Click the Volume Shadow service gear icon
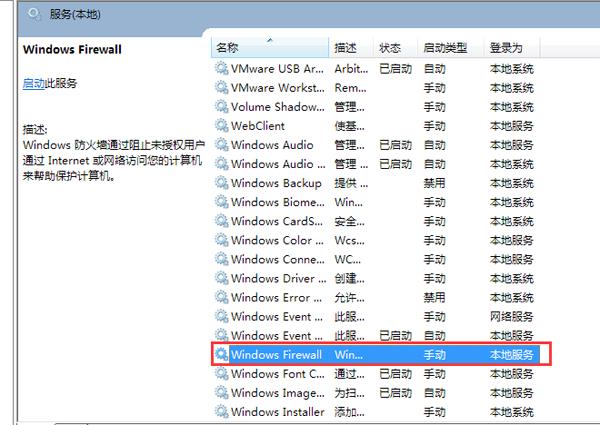Image resolution: width=600 pixels, height=425 pixels. coord(221,107)
